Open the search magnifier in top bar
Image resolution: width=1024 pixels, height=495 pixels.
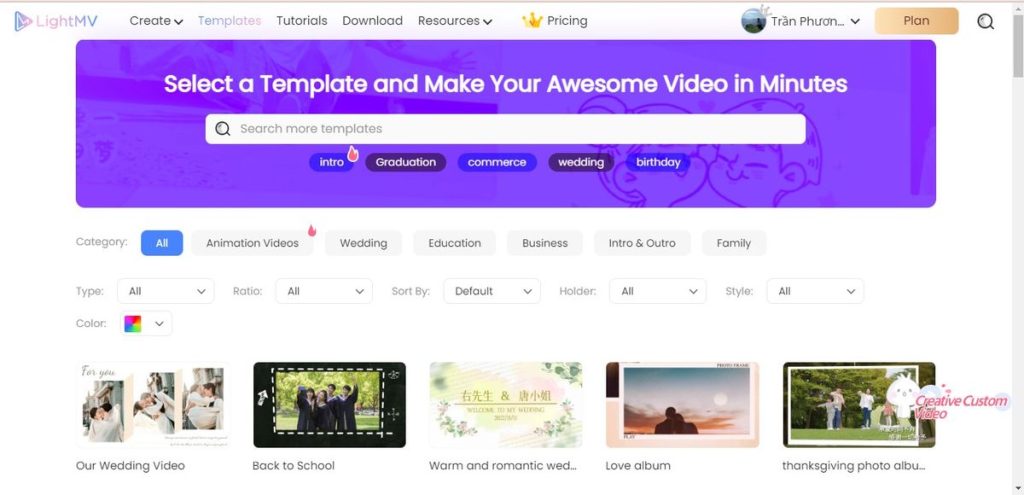985,22
